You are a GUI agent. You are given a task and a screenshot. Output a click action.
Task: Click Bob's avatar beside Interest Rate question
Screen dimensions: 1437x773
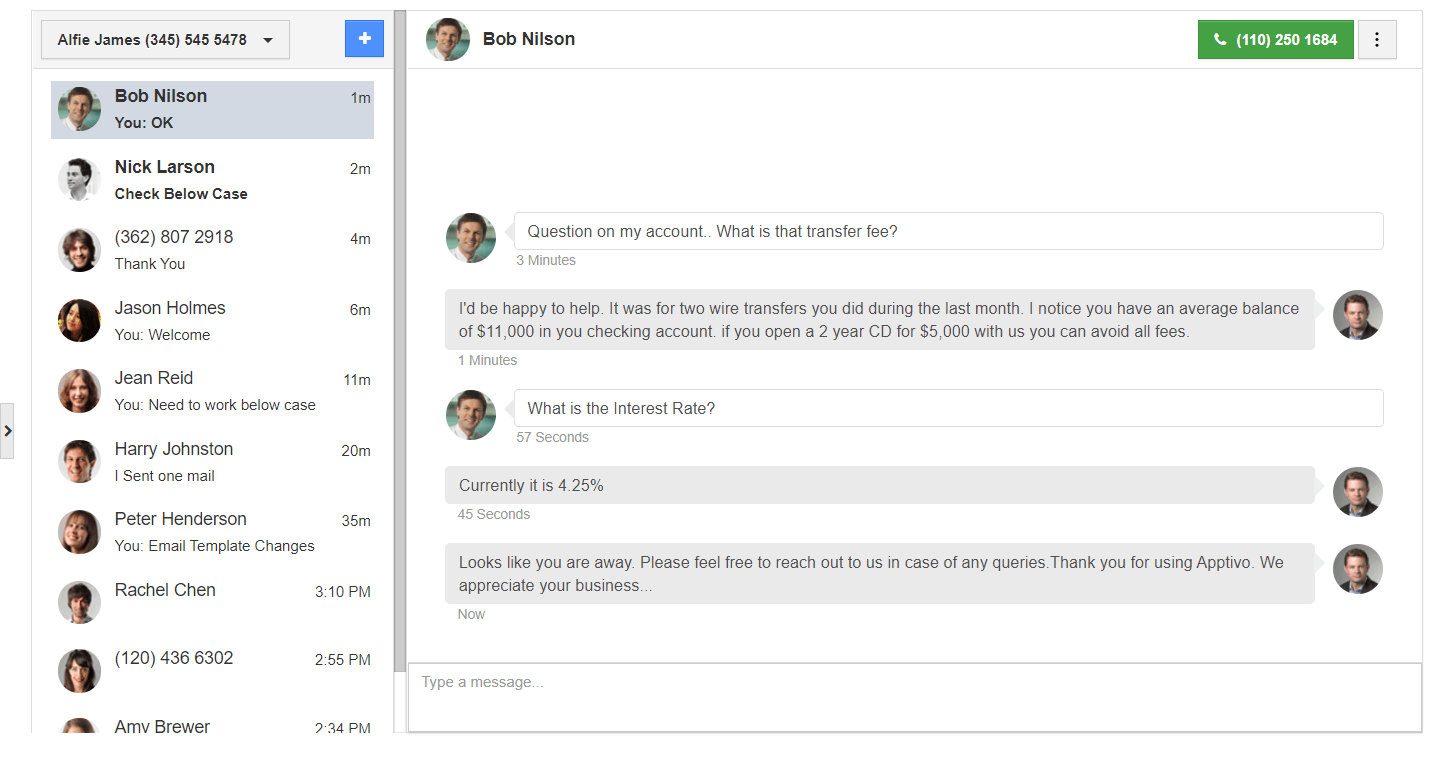470,415
